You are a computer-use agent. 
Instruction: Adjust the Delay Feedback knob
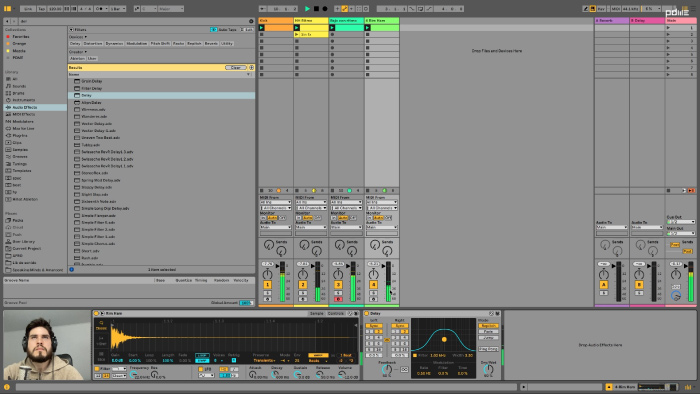(x=387, y=369)
